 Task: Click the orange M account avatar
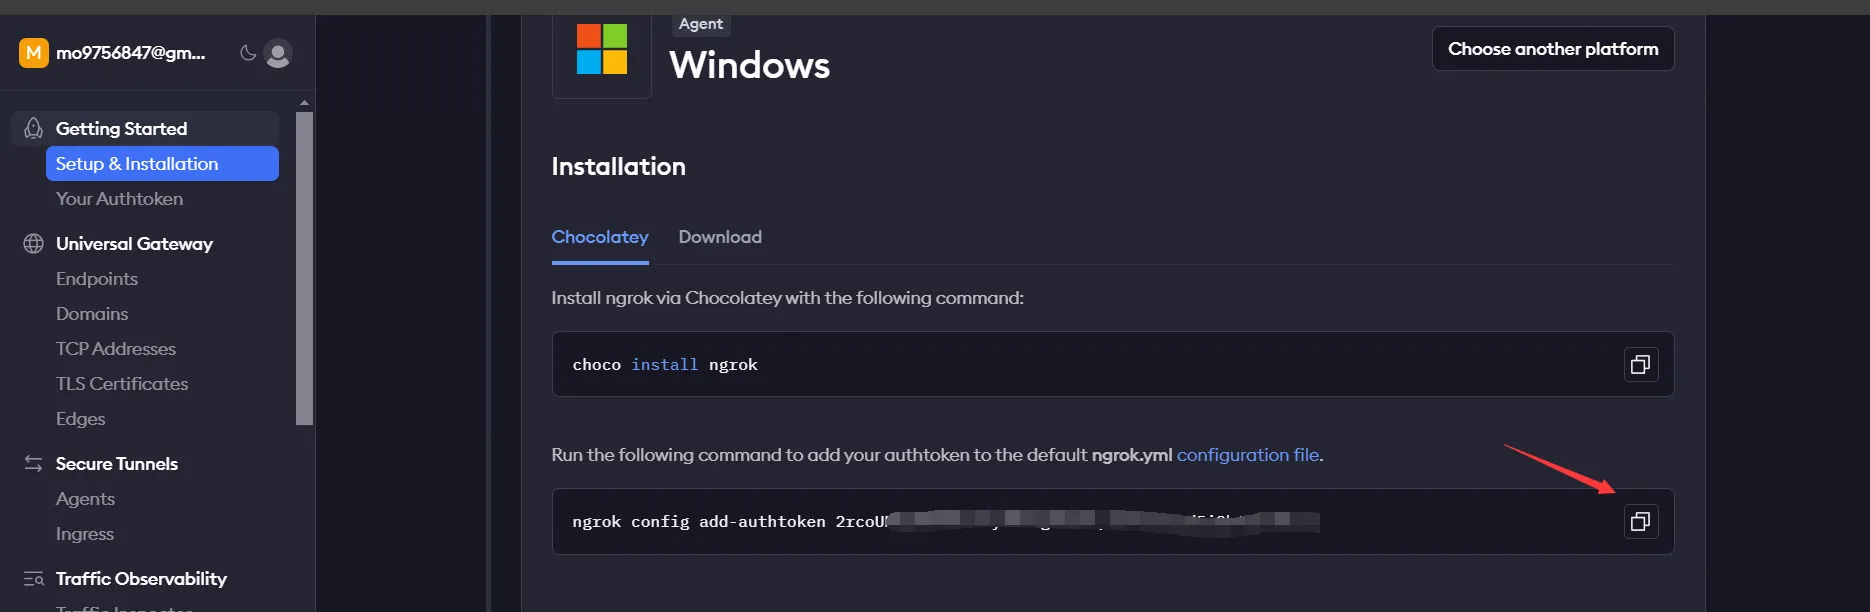[x=34, y=53]
